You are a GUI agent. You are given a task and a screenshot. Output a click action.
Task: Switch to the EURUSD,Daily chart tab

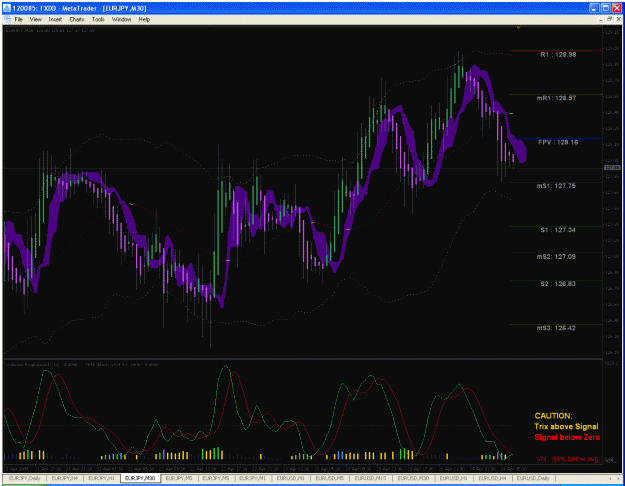[533, 478]
